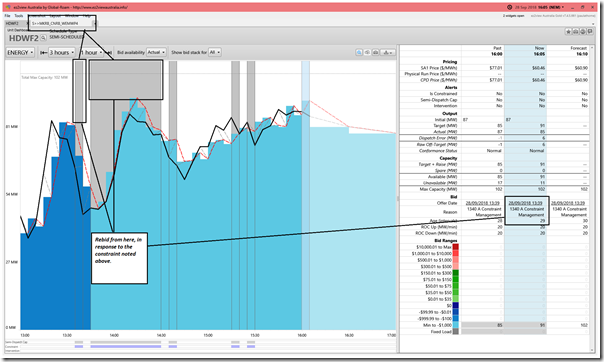Click the 14:00 time axis label
The width and height of the screenshot is (604, 362).
pyautogui.click(x=114, y=335)
